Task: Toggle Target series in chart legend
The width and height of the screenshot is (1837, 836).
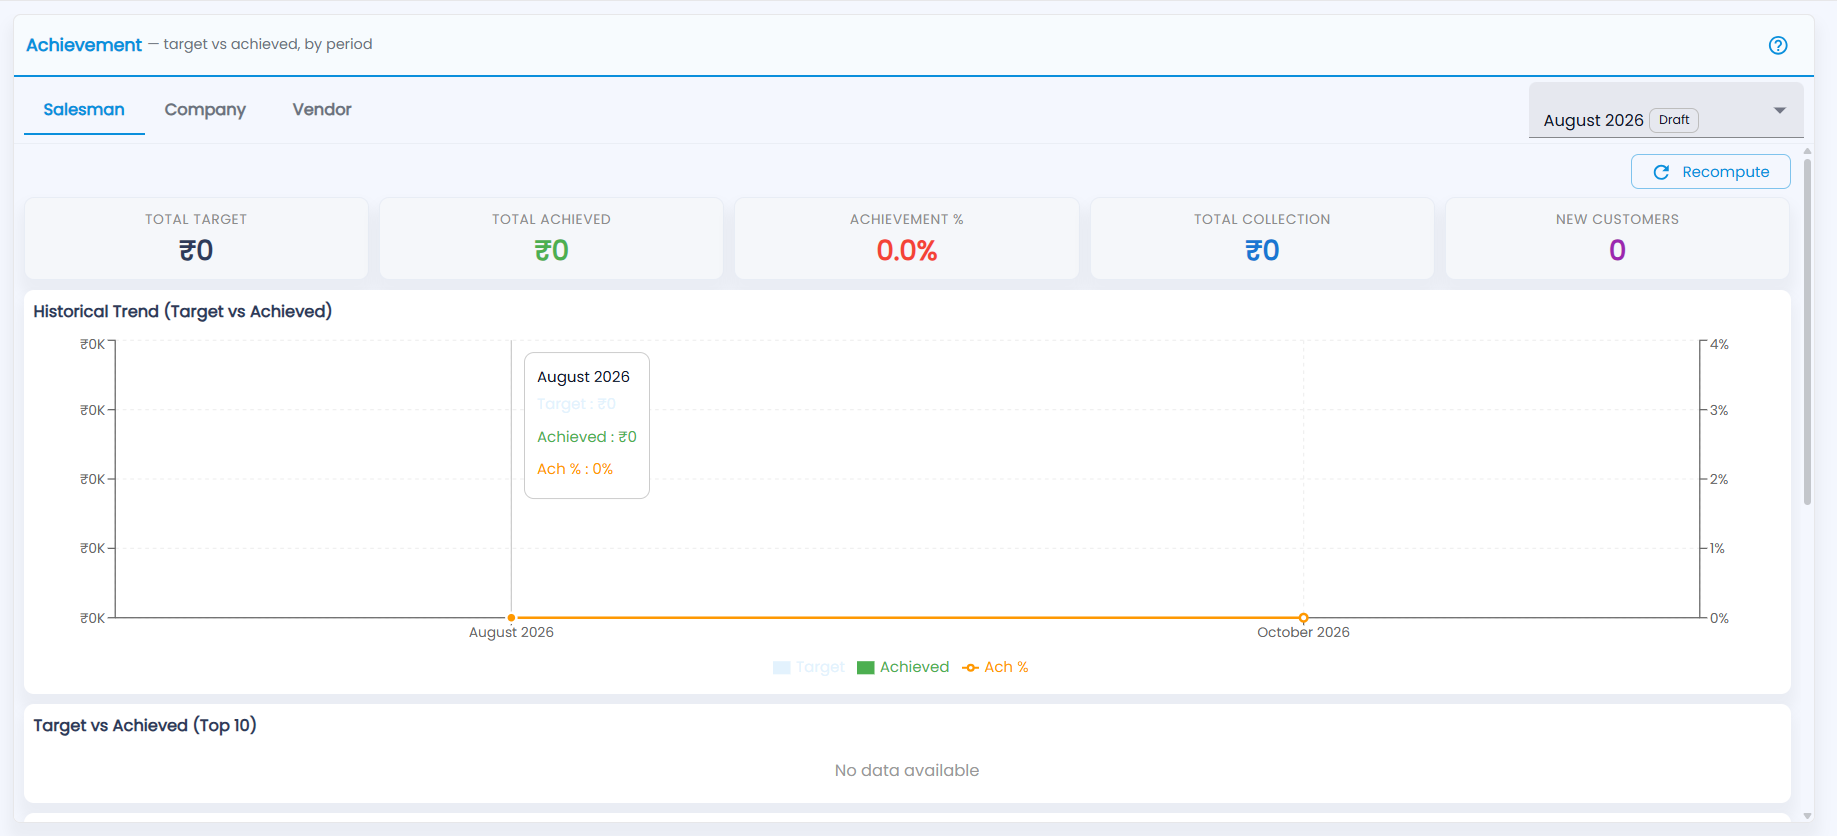Action: coord(809,667)
